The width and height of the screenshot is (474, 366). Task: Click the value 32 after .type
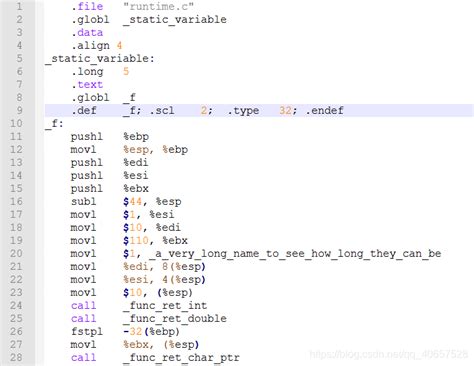(285, 110)
